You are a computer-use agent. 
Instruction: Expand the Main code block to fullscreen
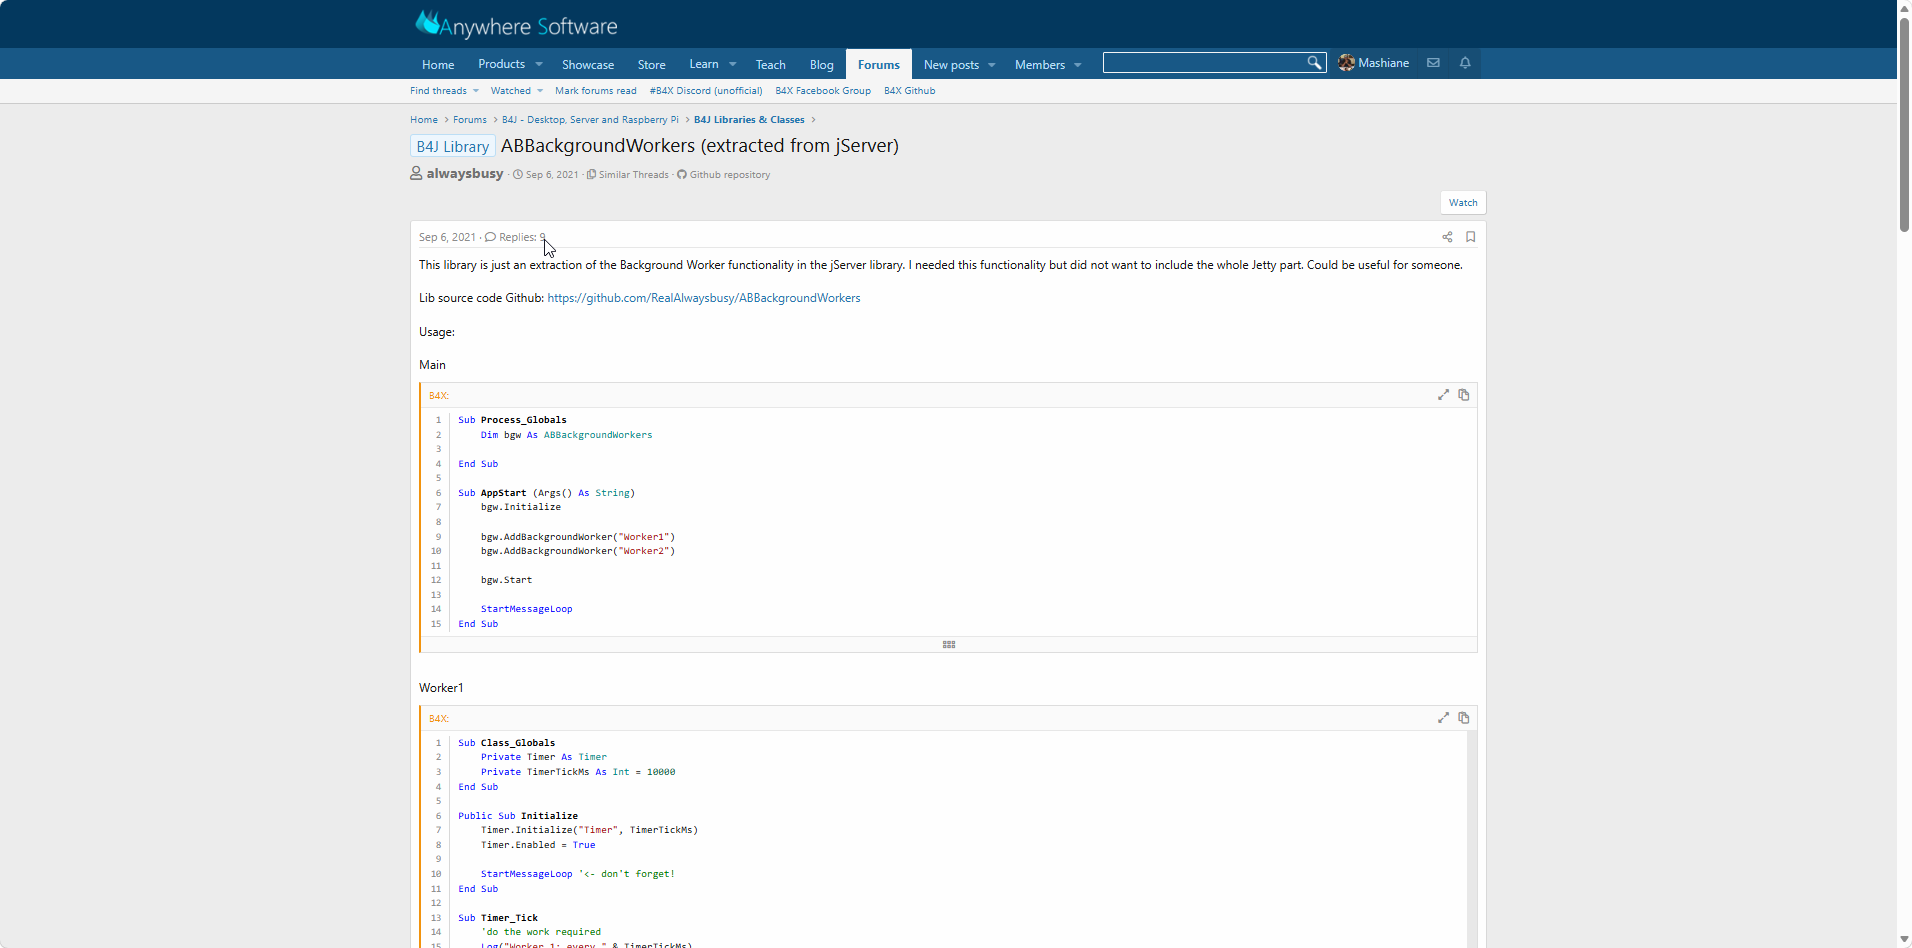1443,395
